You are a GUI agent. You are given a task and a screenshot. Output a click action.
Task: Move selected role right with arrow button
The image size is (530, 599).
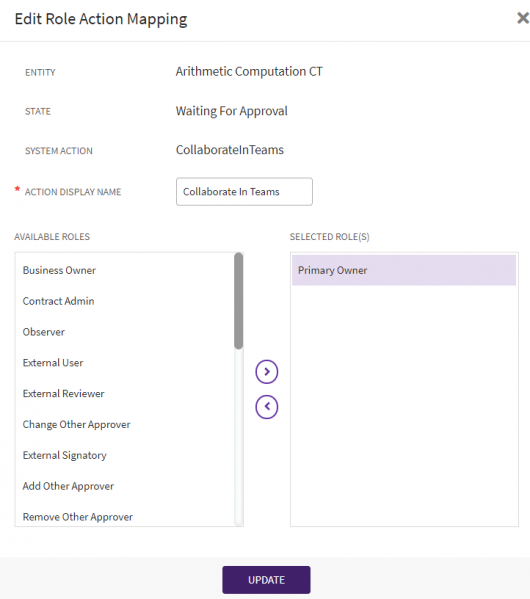[x=267, y=372]
